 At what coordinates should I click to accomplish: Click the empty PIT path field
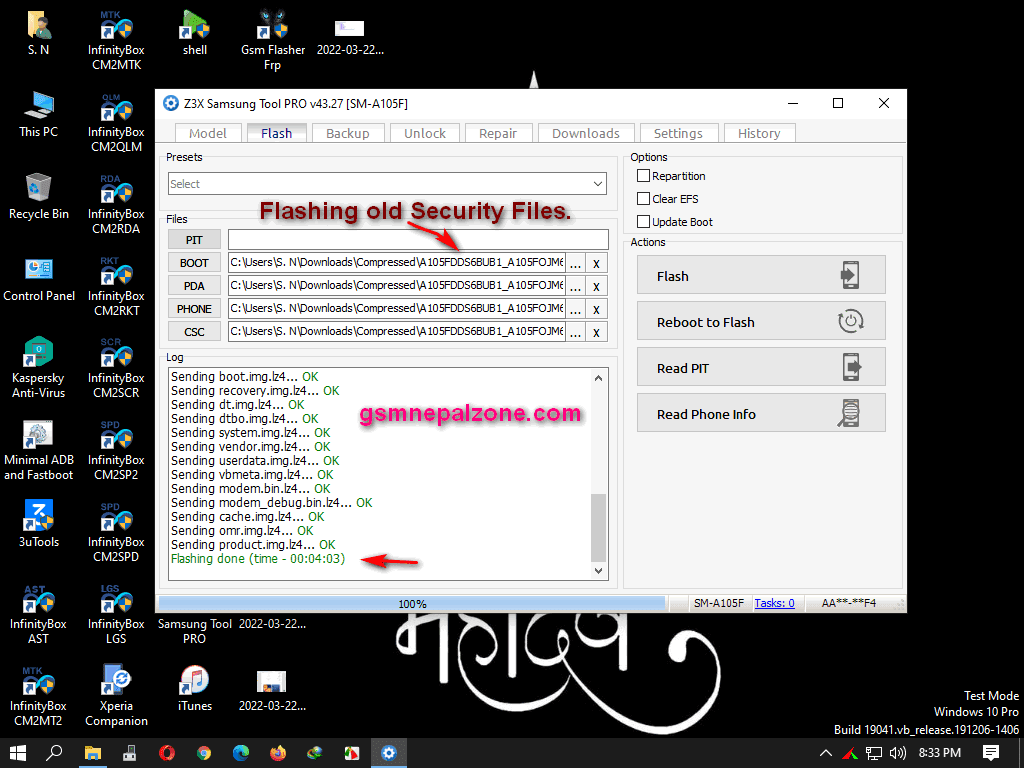pyautogui.click(x=418, y=240)
